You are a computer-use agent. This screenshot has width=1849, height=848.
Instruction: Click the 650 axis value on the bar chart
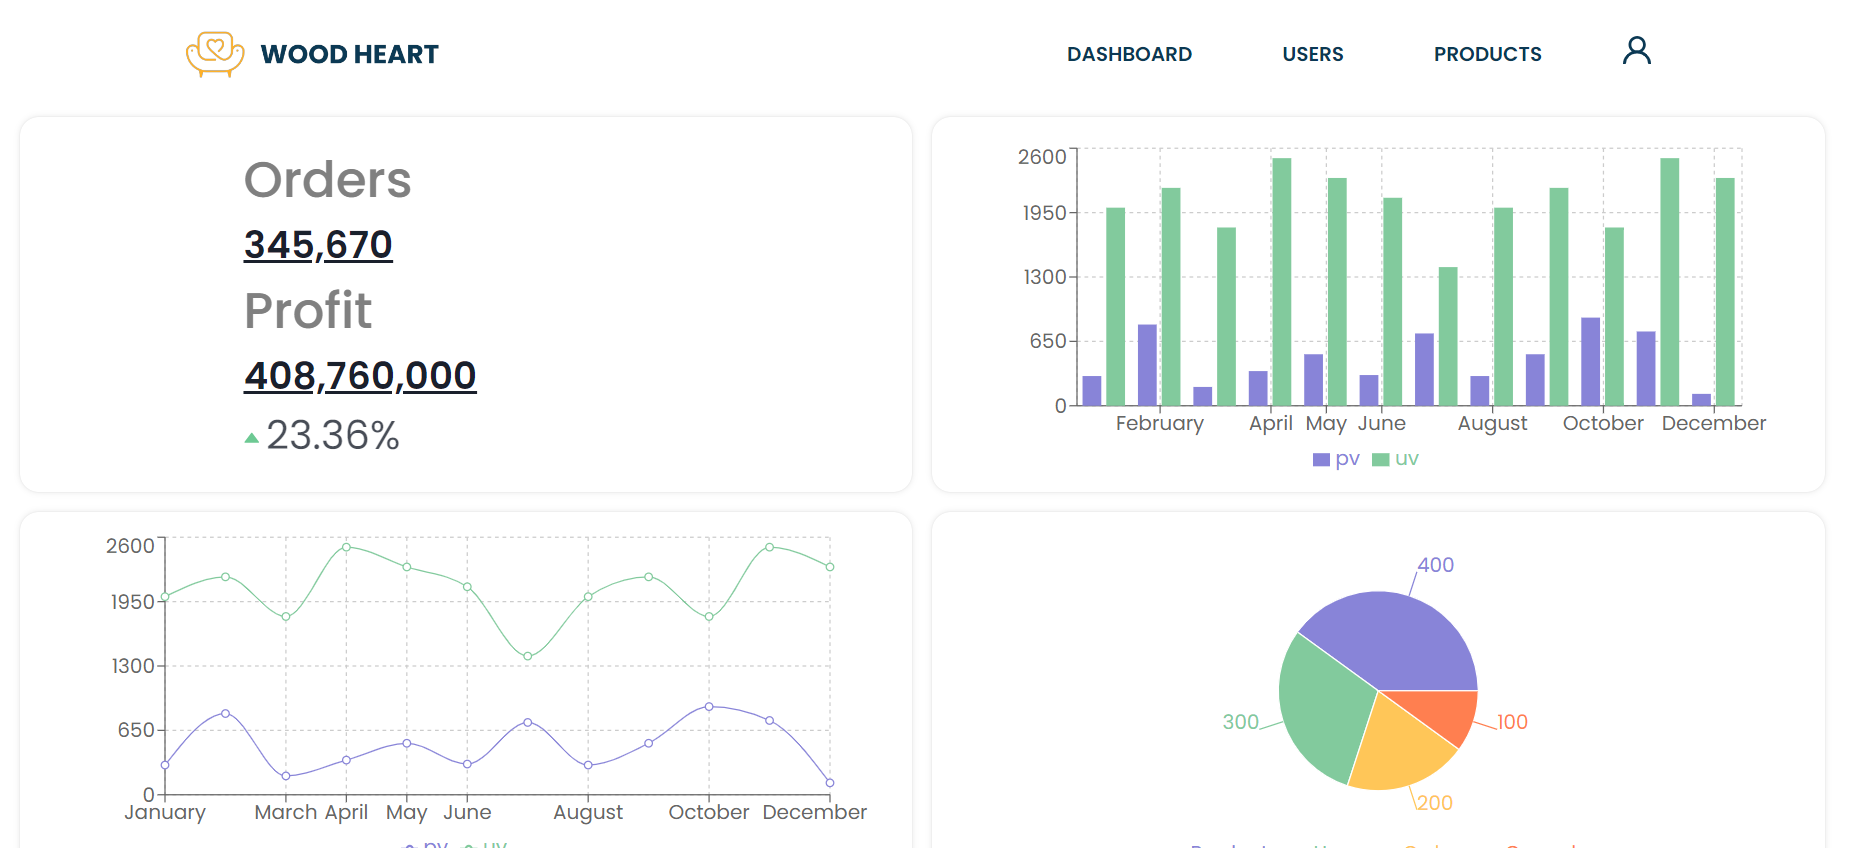pyautogui.click(x=1048, y=341)
